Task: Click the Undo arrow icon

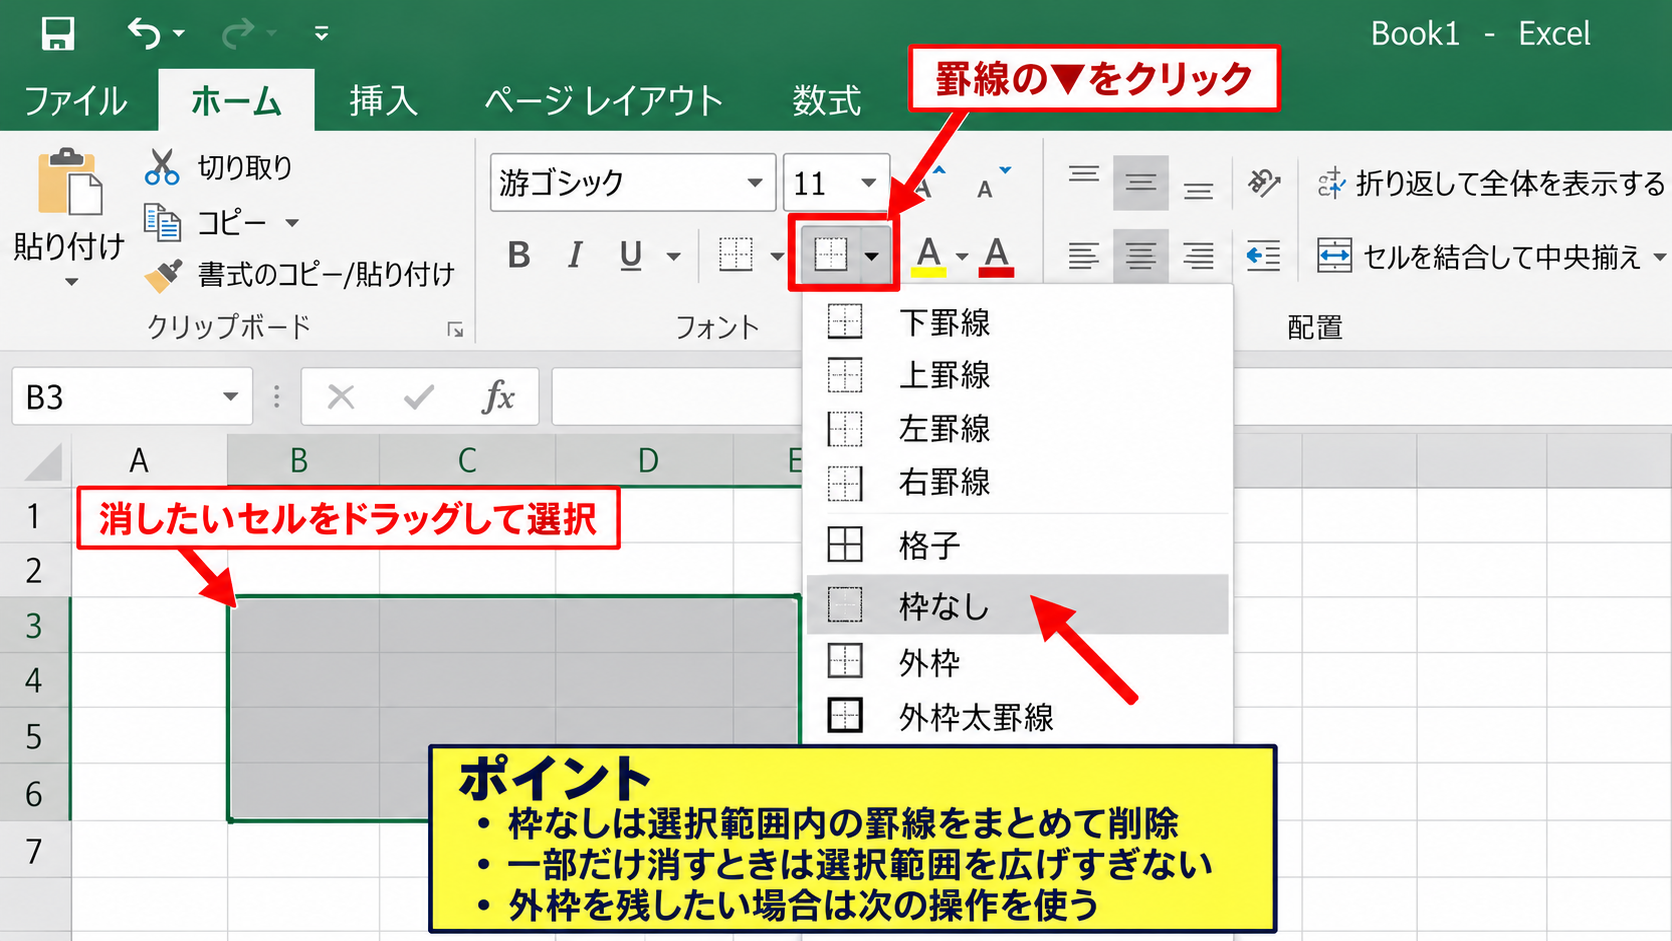Action: coord(144,33)
